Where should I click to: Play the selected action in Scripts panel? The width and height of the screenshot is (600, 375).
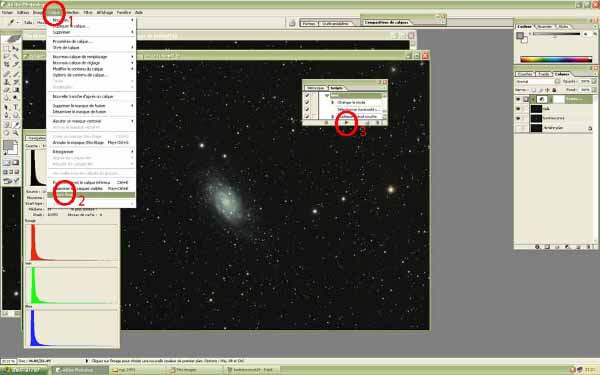click(x=347, y=122)
